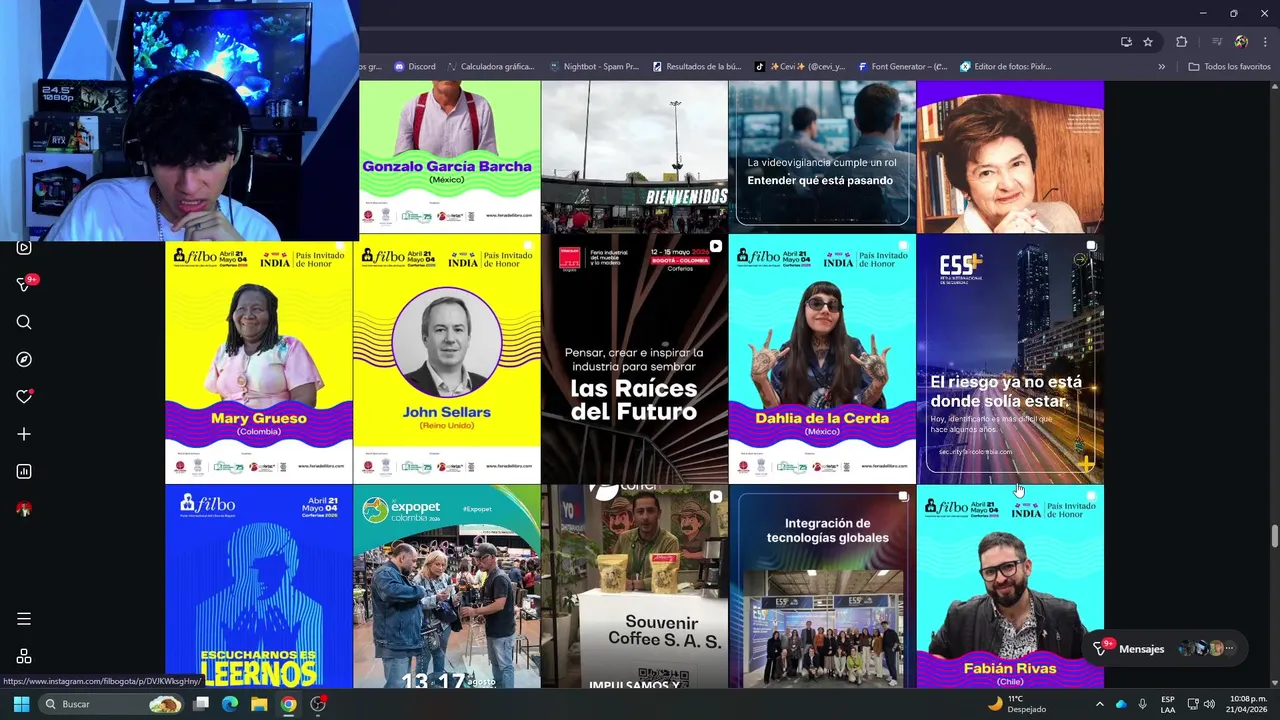Open Chrome three-dot menu
This screenshot has width=1280, height=720.
[1265, 42]
